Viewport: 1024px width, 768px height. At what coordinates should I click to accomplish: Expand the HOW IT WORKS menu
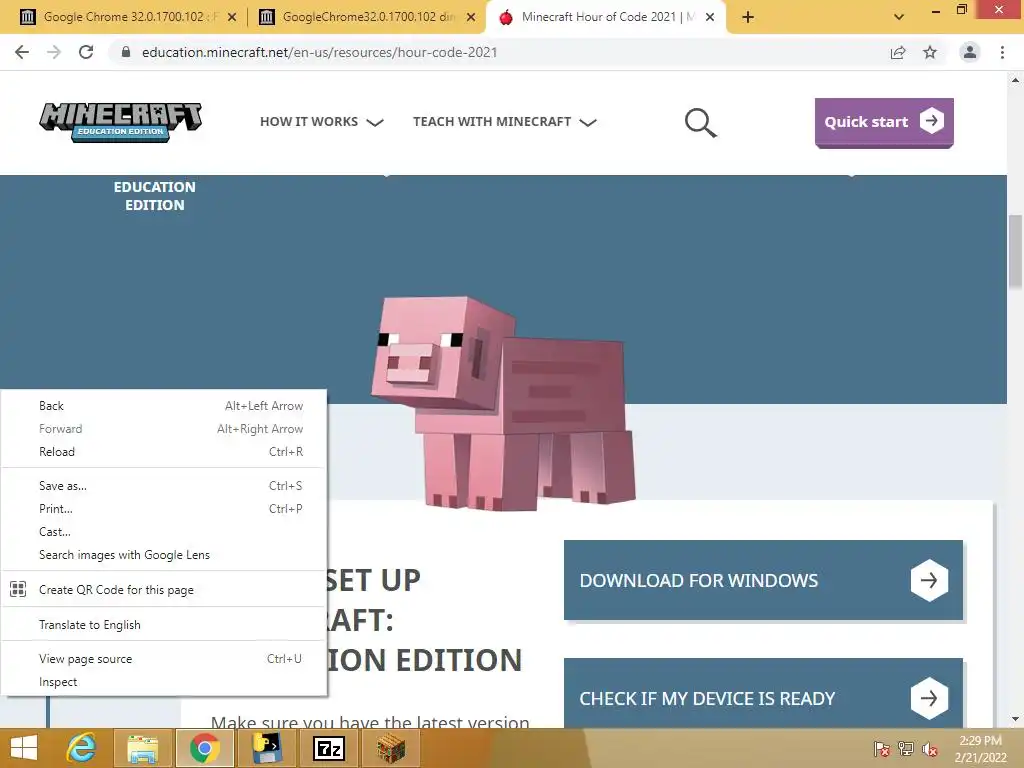point(321,122)
